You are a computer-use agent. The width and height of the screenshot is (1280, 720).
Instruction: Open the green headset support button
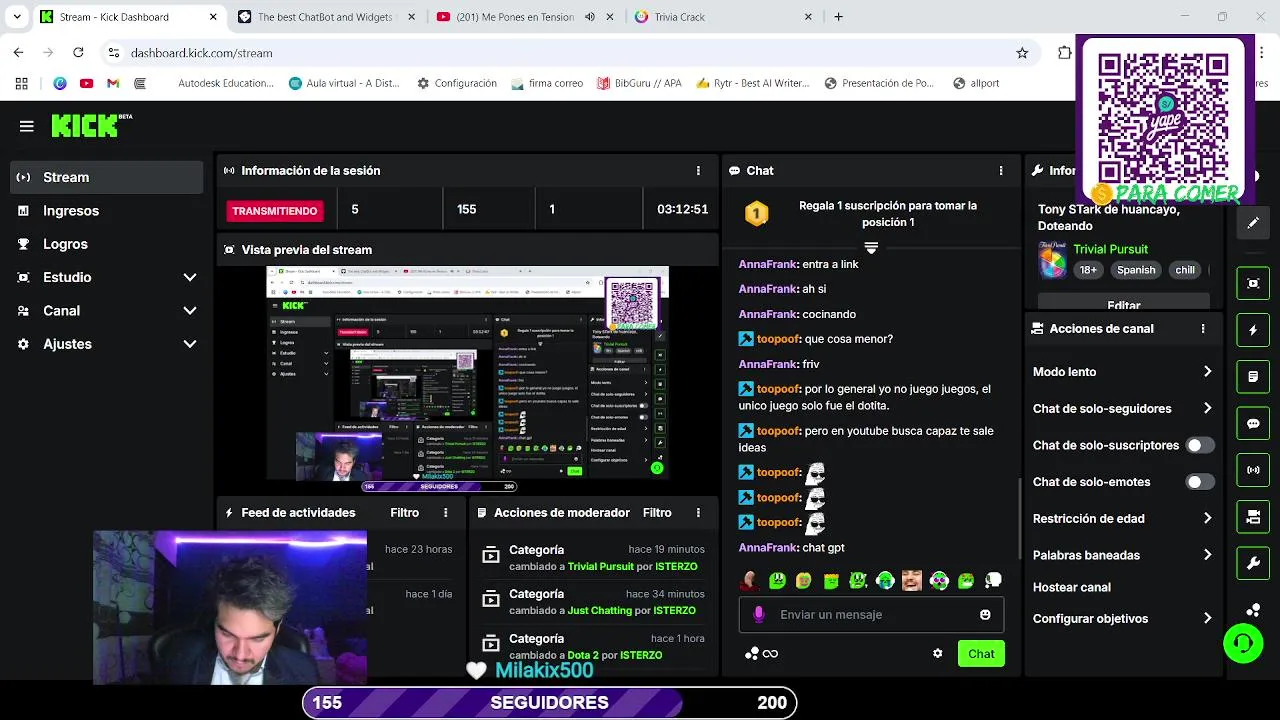[x=1243, y=643]
